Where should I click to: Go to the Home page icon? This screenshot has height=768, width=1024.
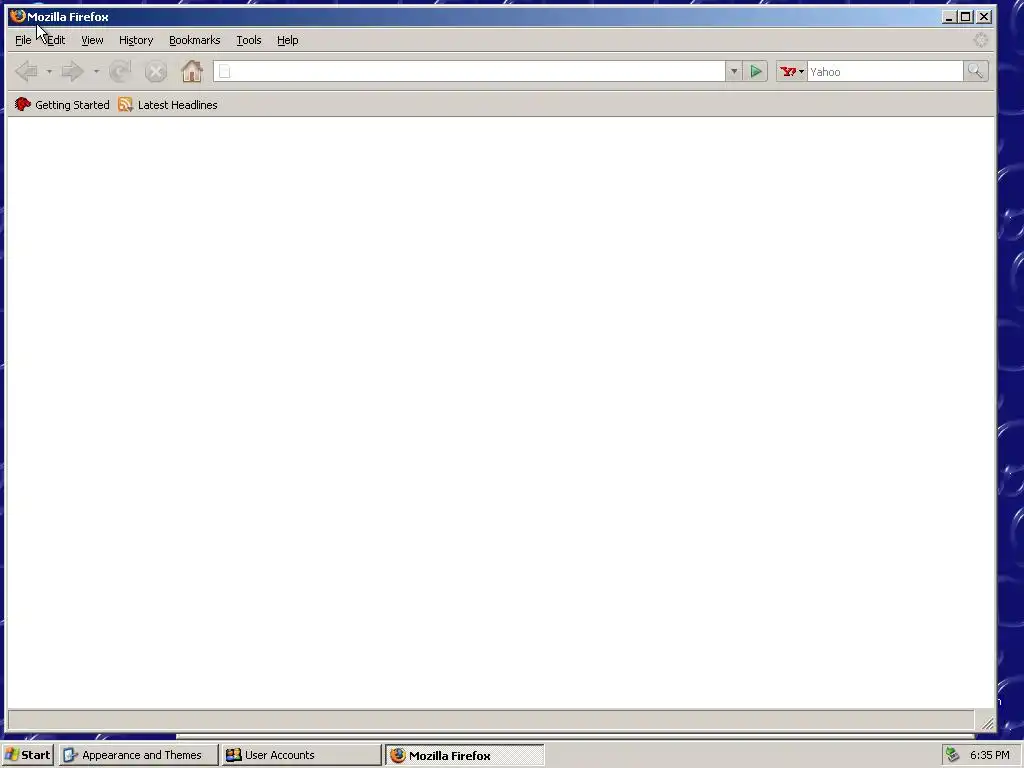(192, 71)
